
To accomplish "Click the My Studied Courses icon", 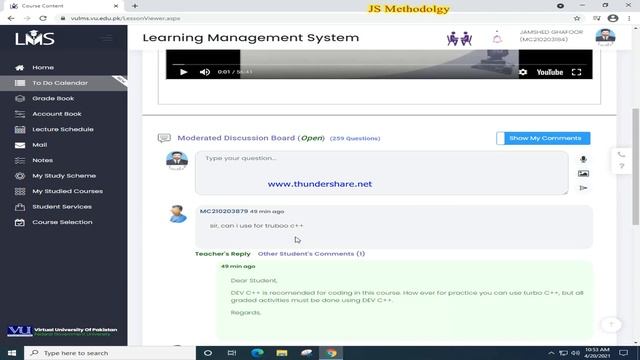I will tap(20, 191).
